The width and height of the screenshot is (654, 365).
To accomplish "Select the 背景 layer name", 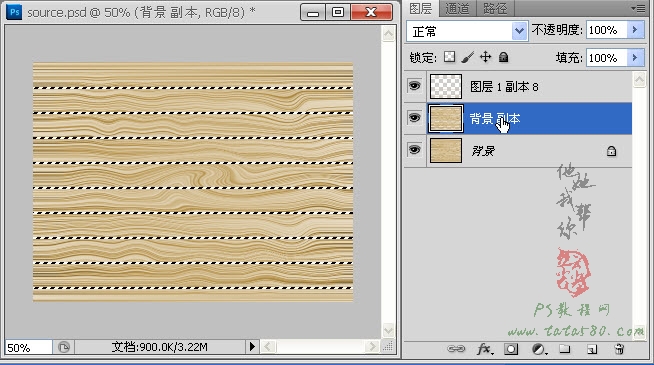I will [483, 151].
